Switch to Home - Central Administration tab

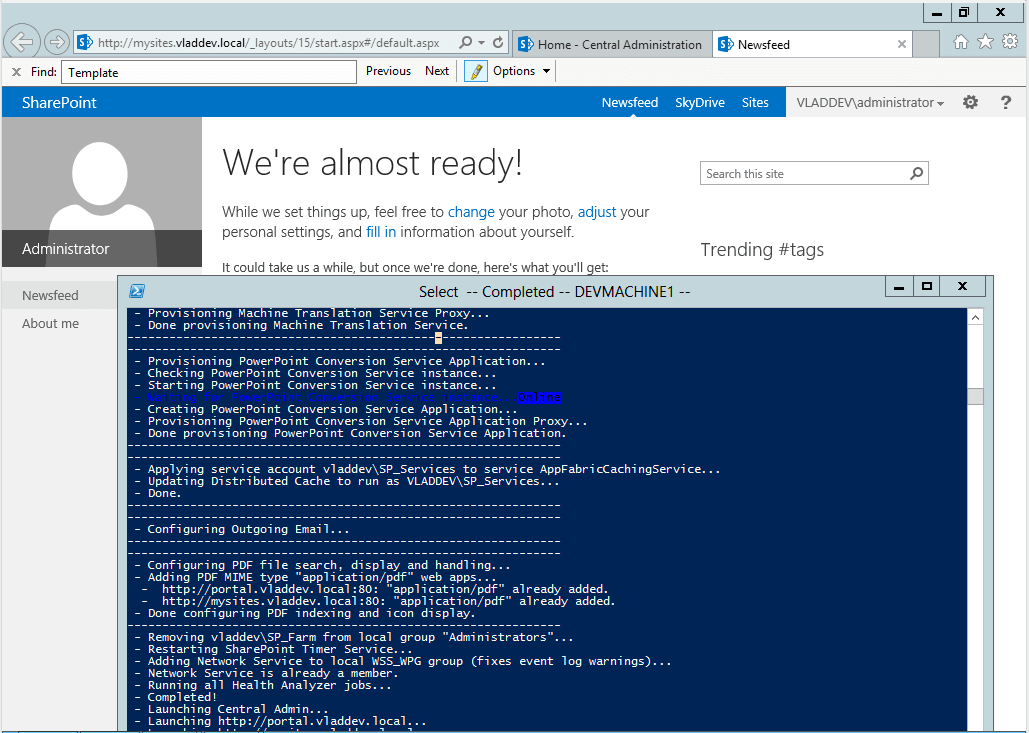tap(612, 45)
